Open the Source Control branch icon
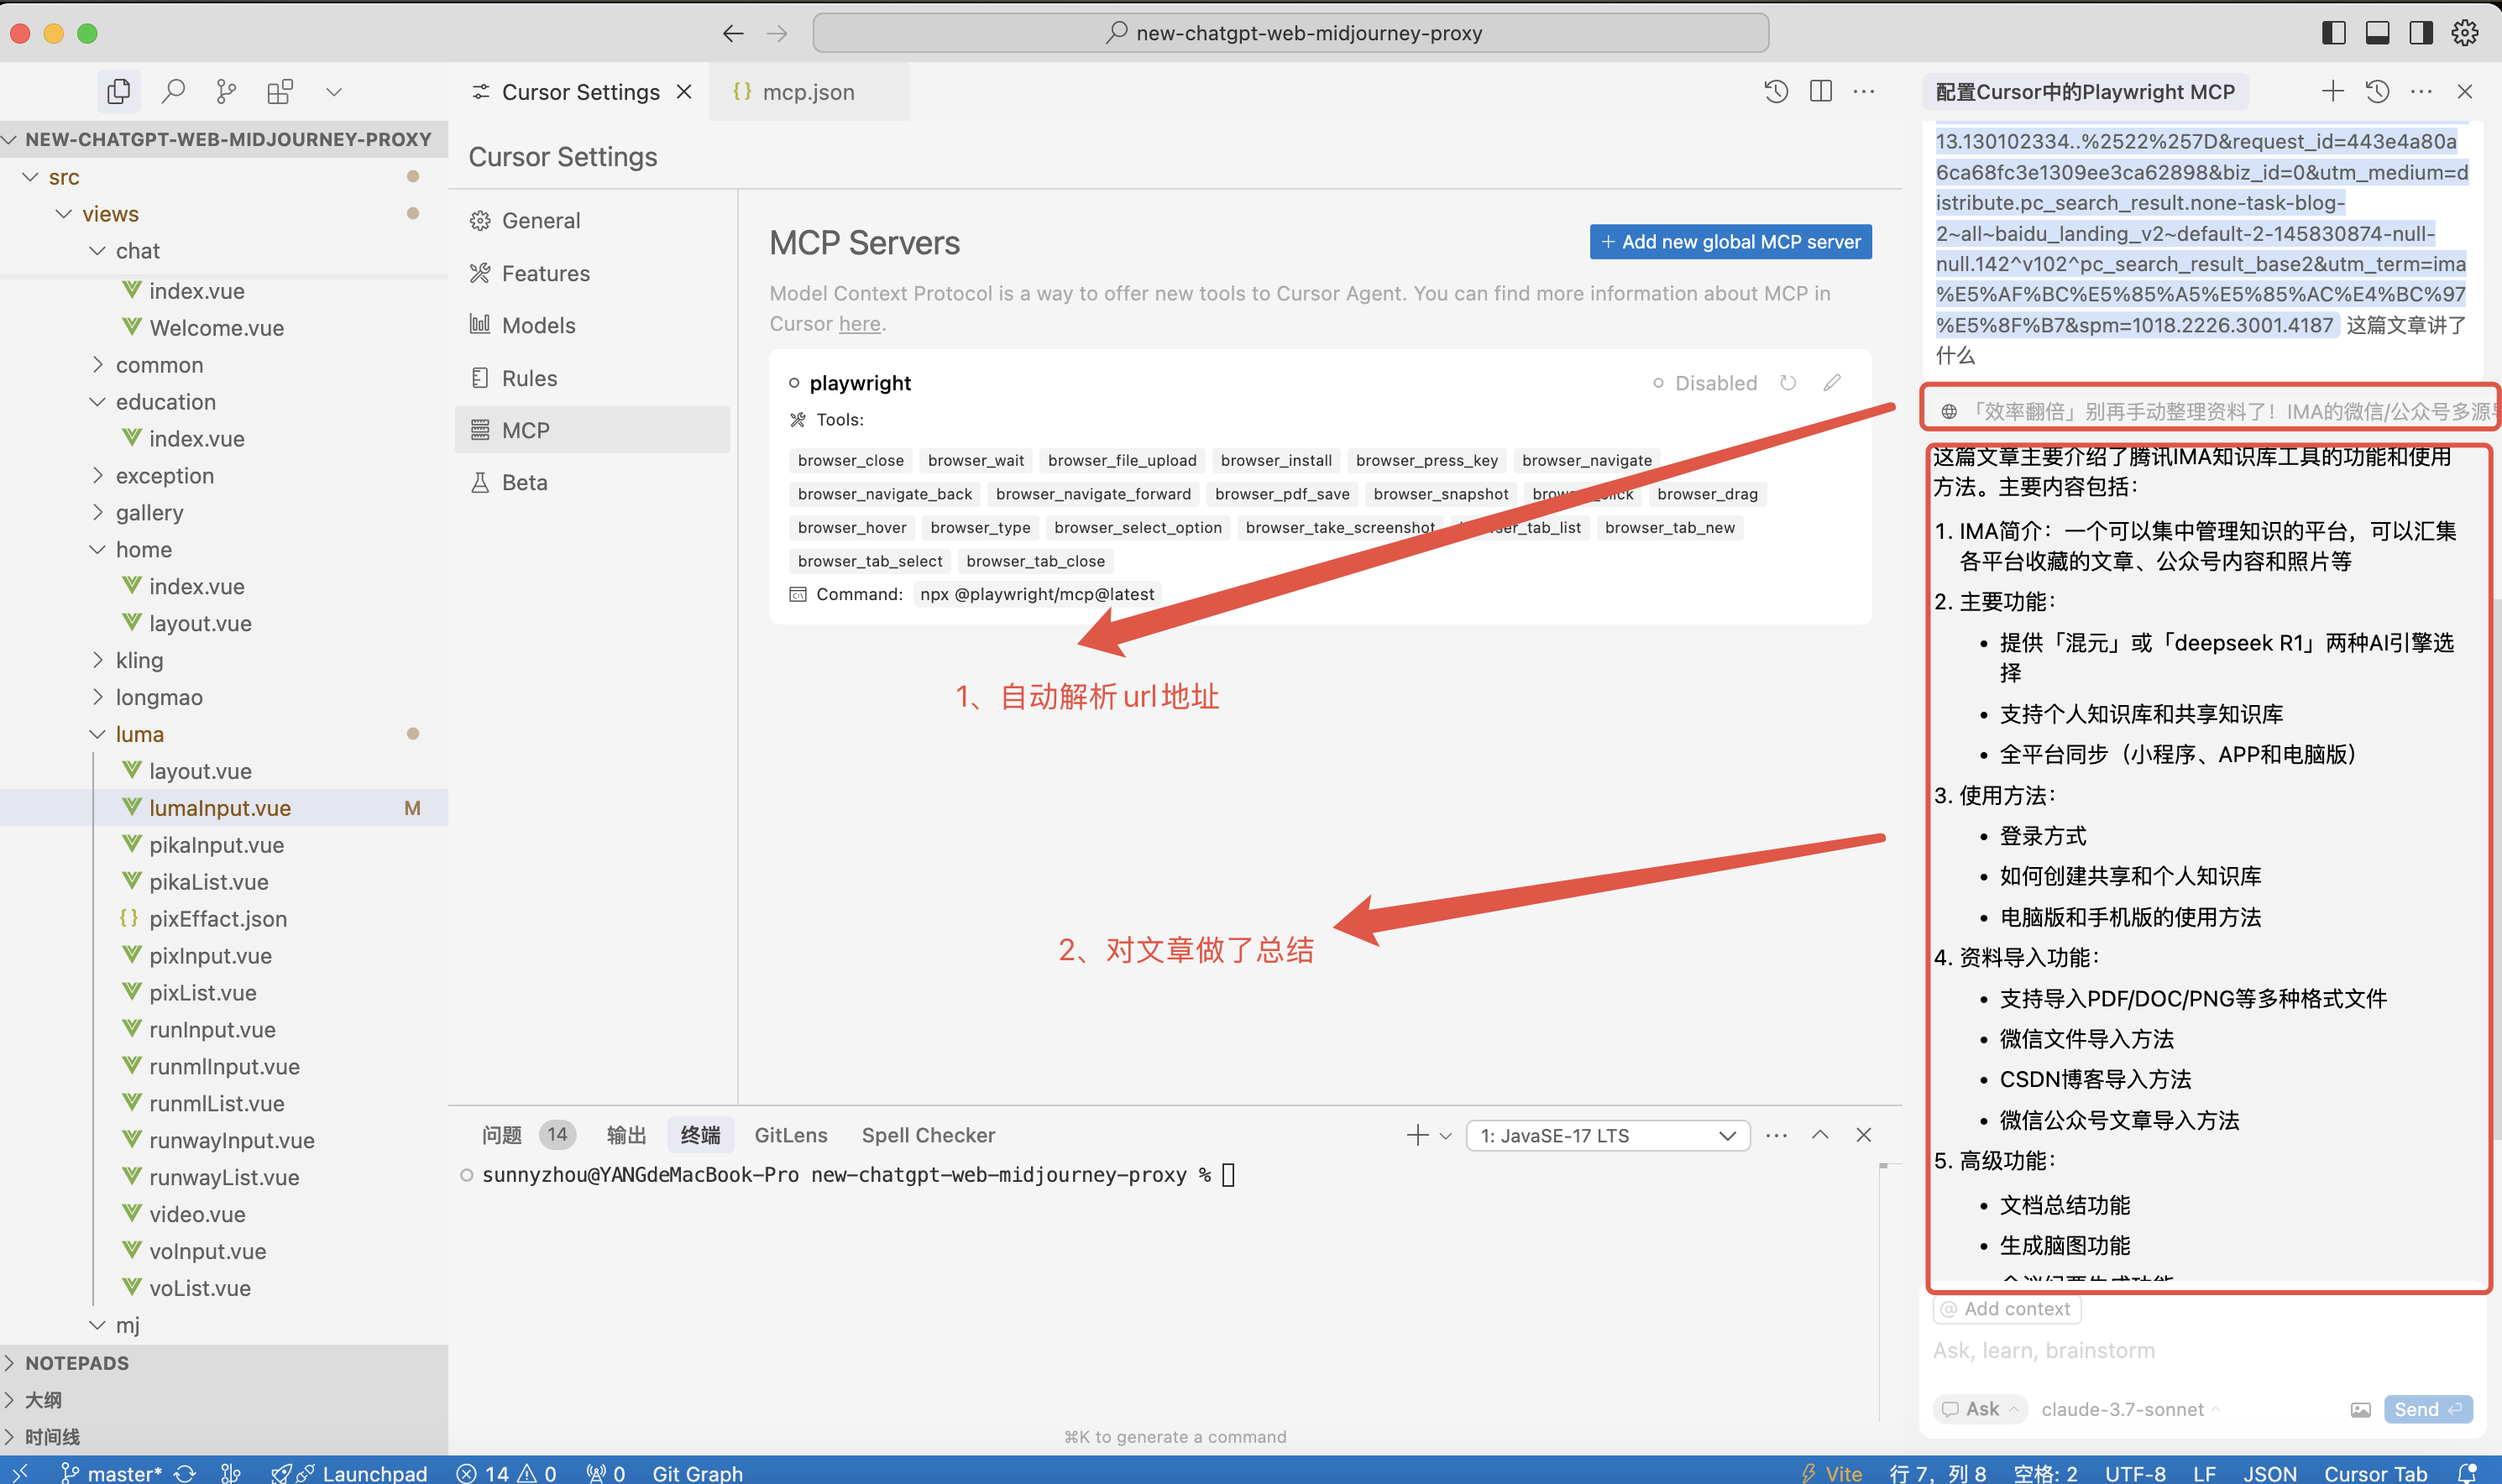Screen dimensions: 2502x1484 point(227,92)
